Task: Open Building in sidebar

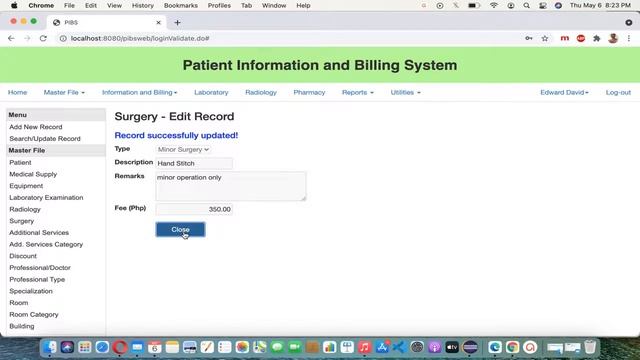Action: point(22,326)
